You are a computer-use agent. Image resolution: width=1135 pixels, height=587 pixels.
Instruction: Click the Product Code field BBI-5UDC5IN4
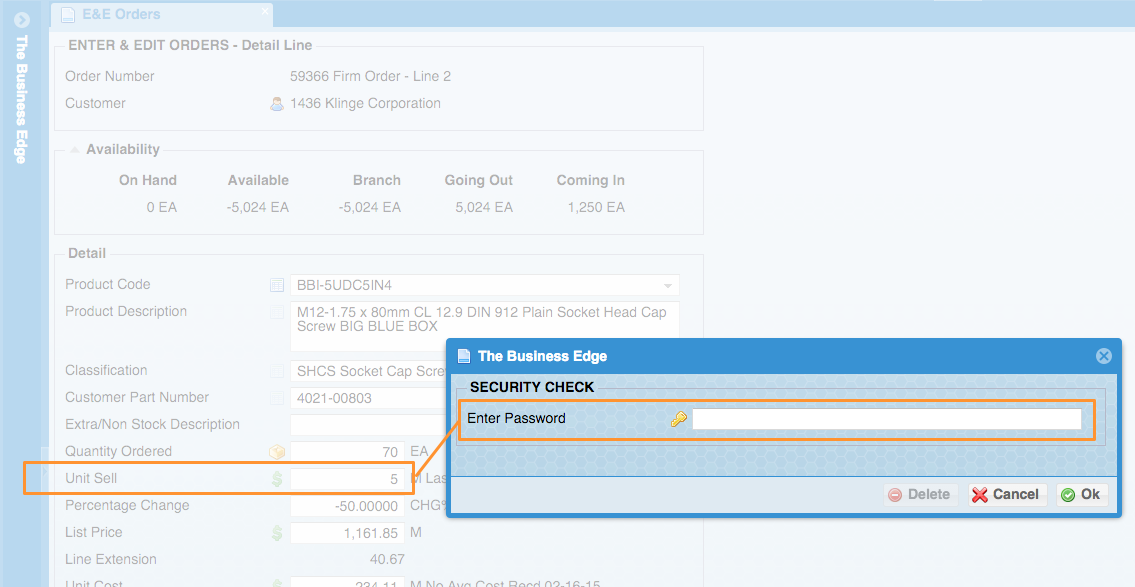point(484,285)
